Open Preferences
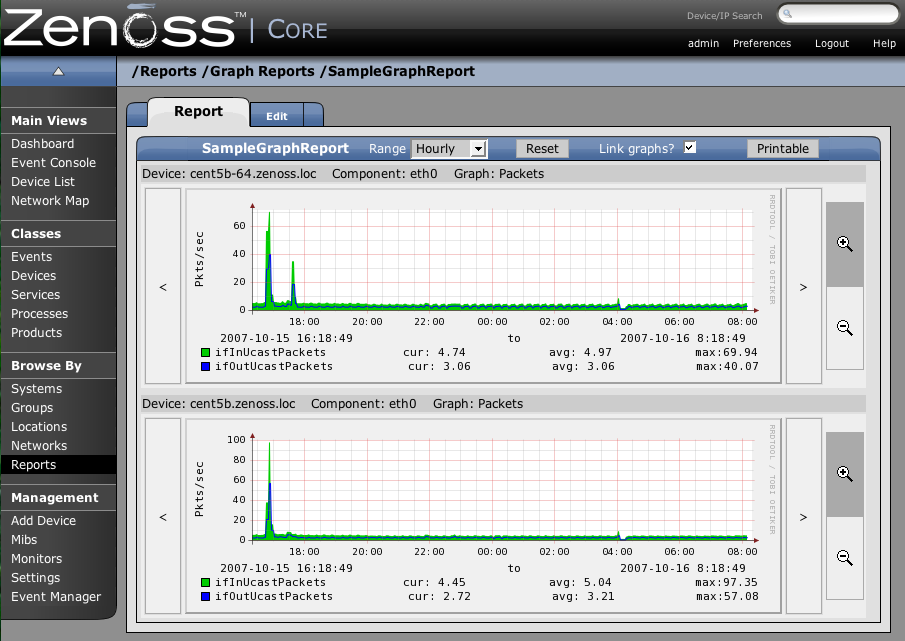Image resolution: width=905 pixels, height=641 pixels. [762, 43]
